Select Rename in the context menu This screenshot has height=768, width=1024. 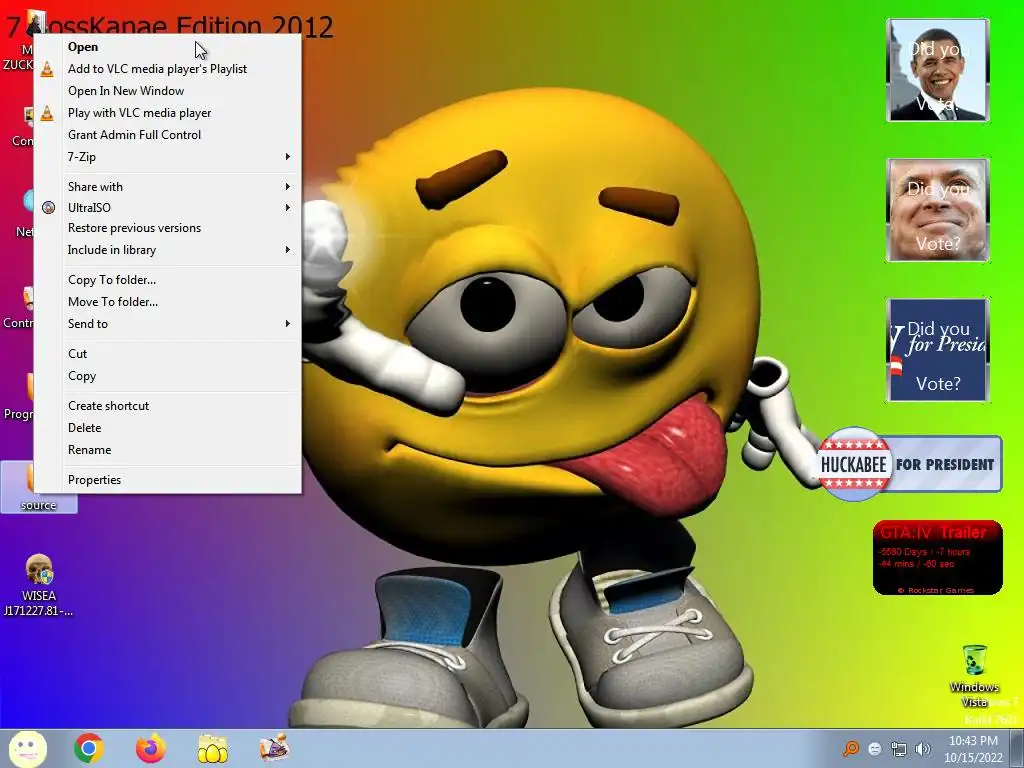click(x=168, y=450)
